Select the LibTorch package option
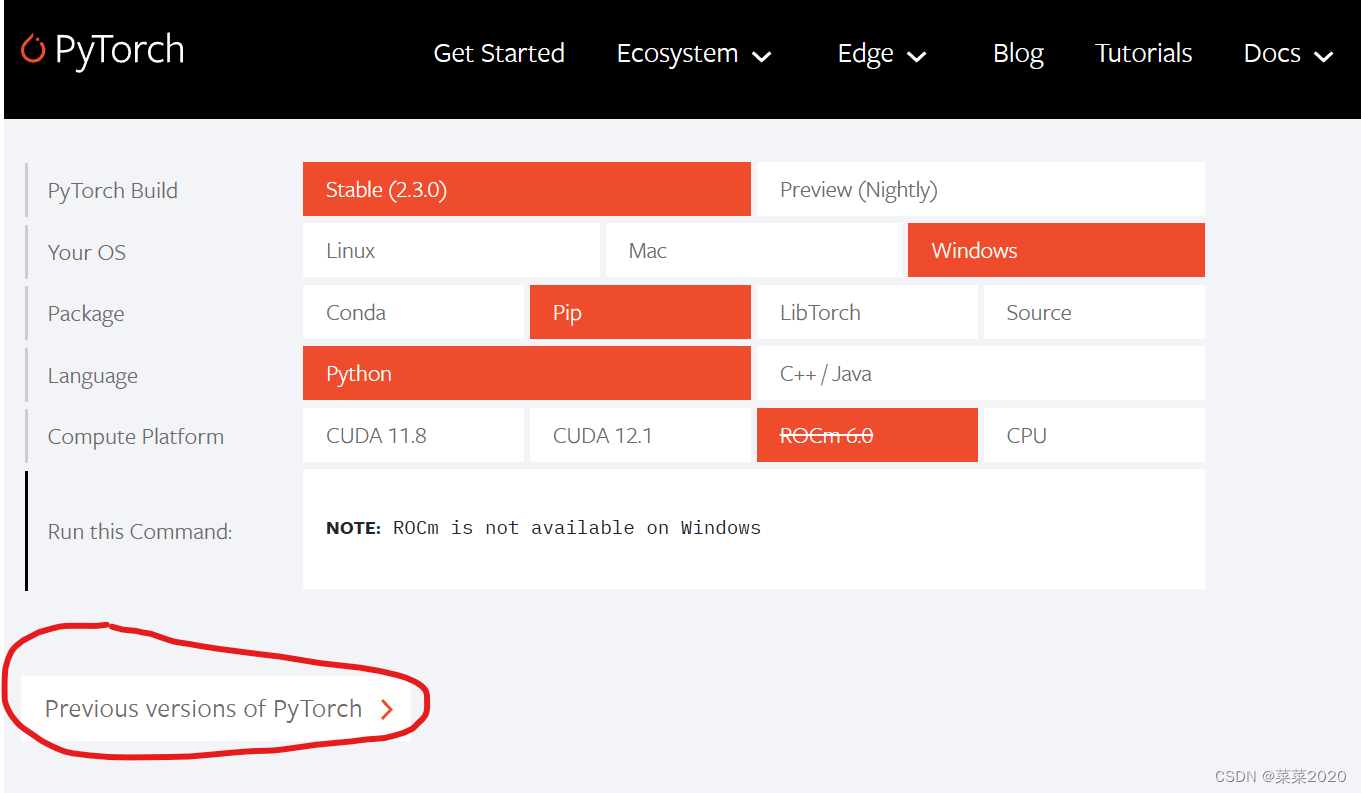This screenshot has width=1361, height=793. click(x=867, y=312)
